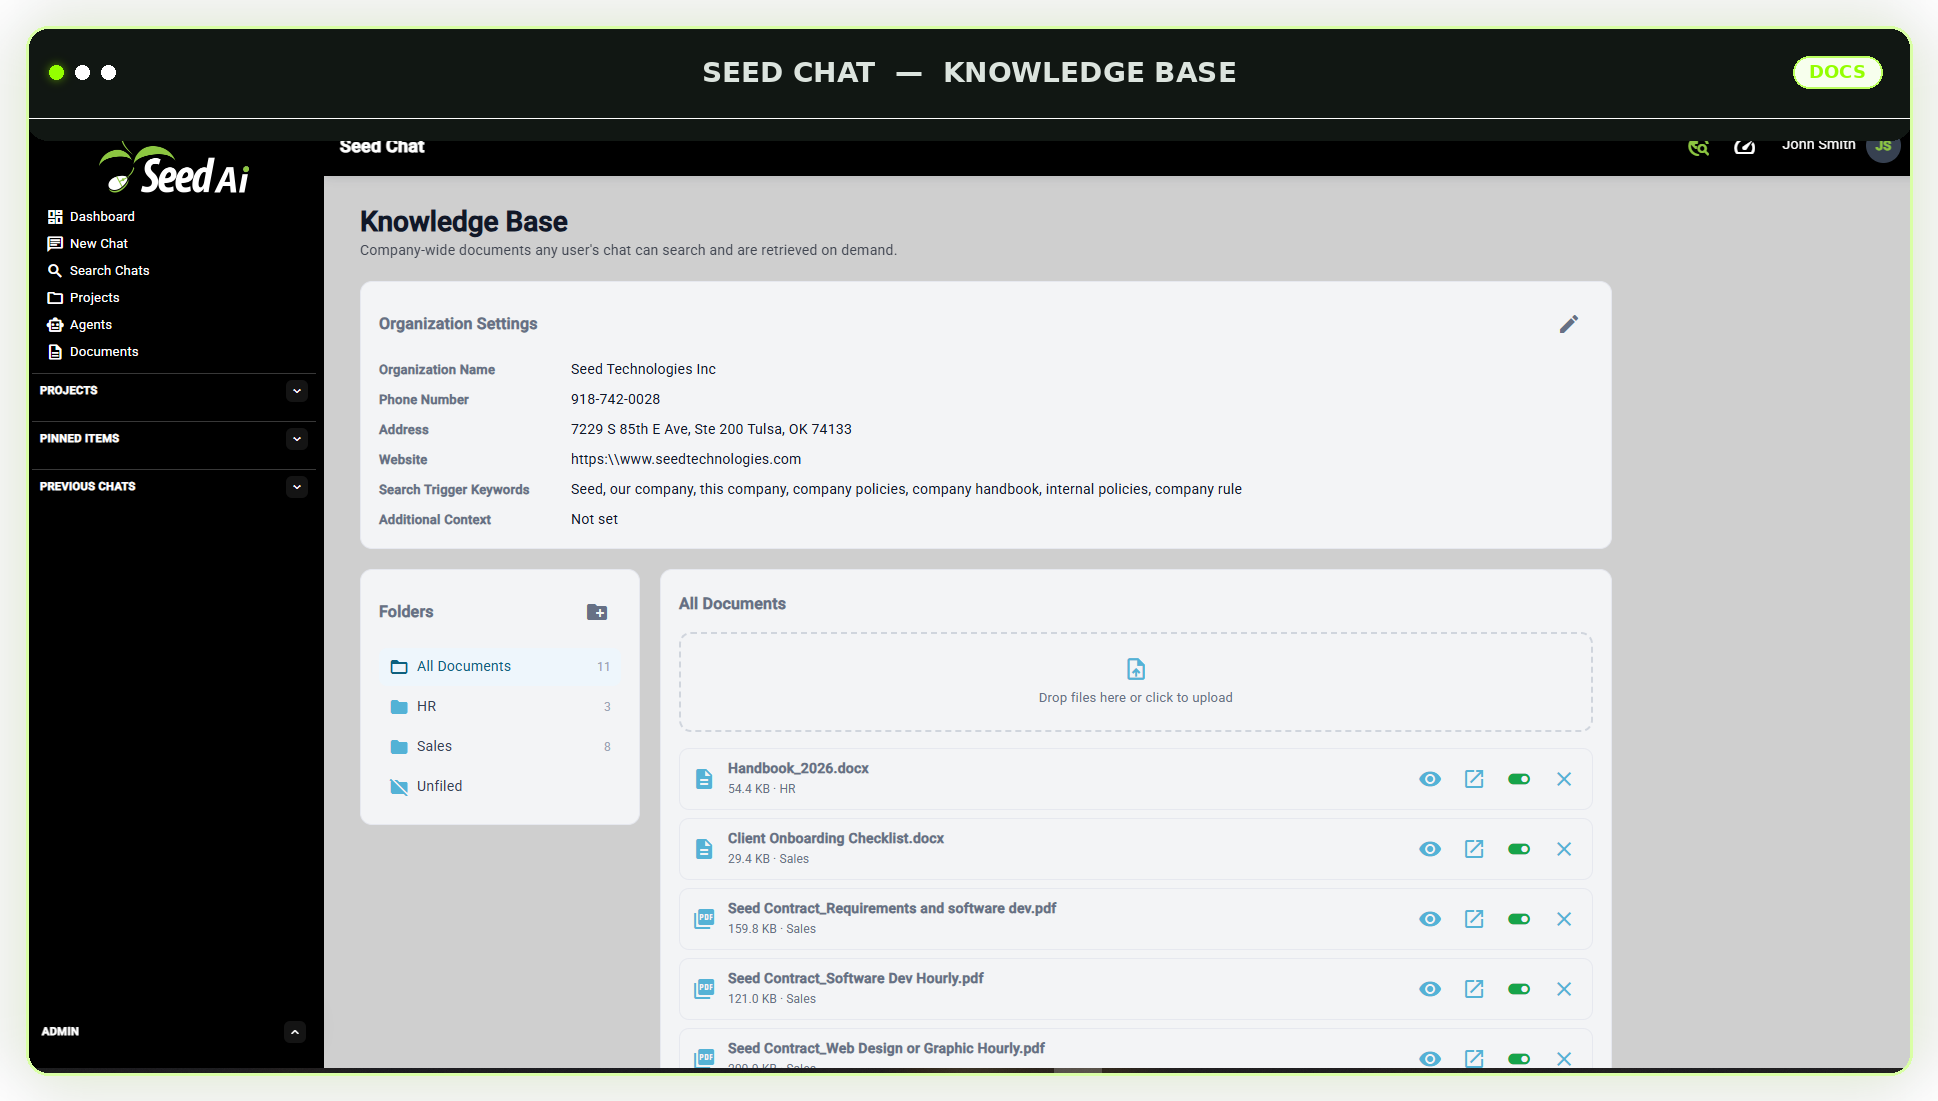The height and width of the screenshot is (1101, 1938).
Task: Preview Handbook_2026.docx with eye icon
Action: (x=1430, y=779)
